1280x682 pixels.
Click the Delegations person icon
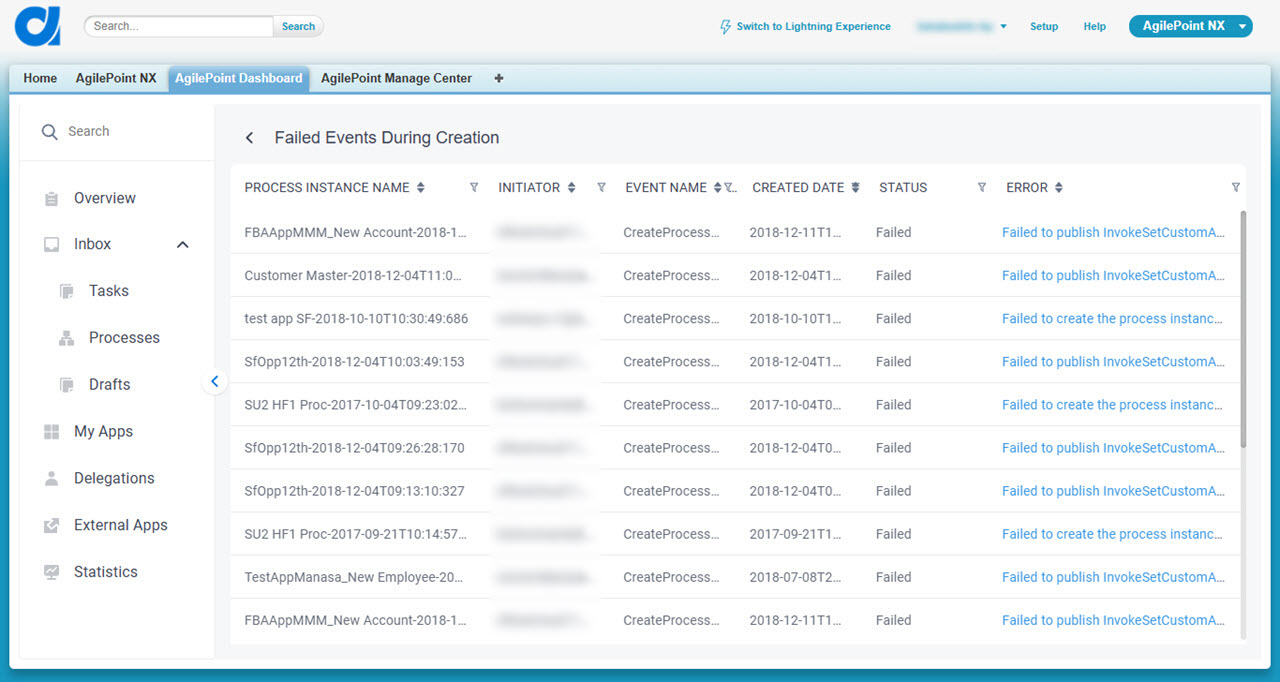51,479
